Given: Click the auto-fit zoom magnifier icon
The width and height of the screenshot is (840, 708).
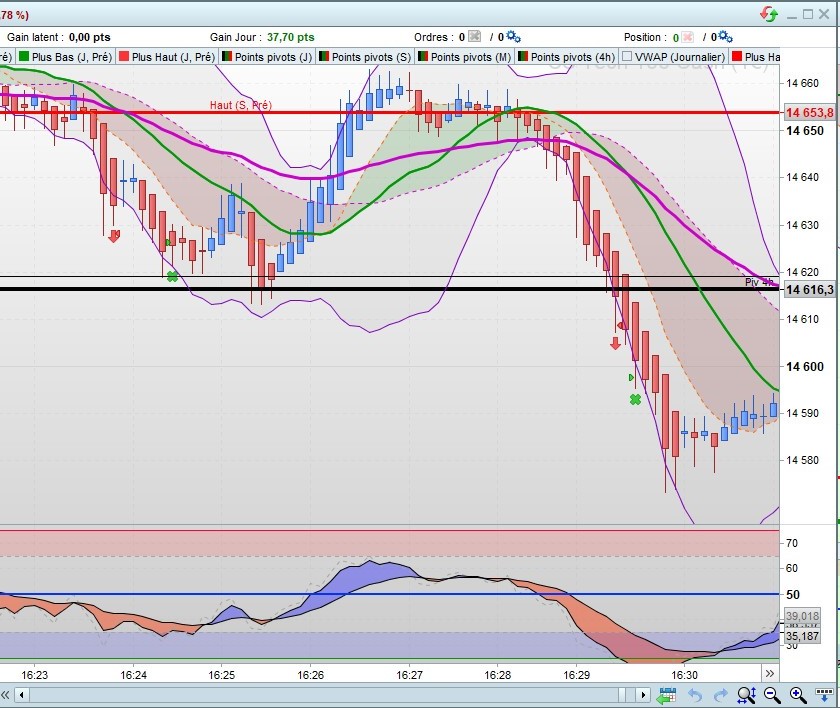Looking at the screenshot, I should [x=746, y=695].
